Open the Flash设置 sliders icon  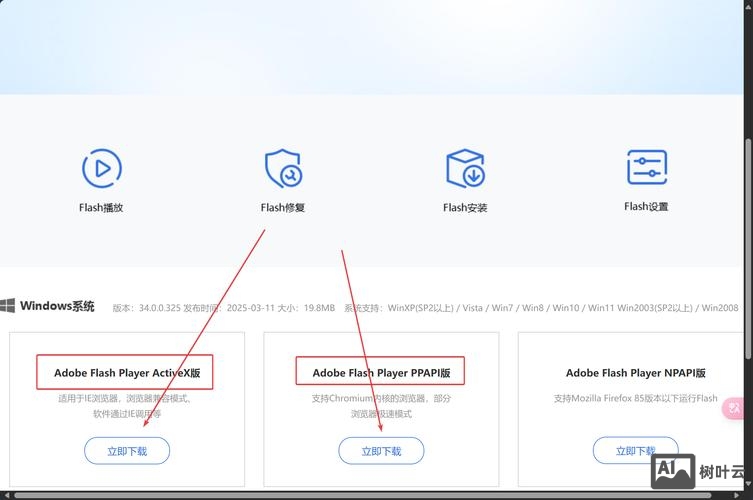point(646,167)
